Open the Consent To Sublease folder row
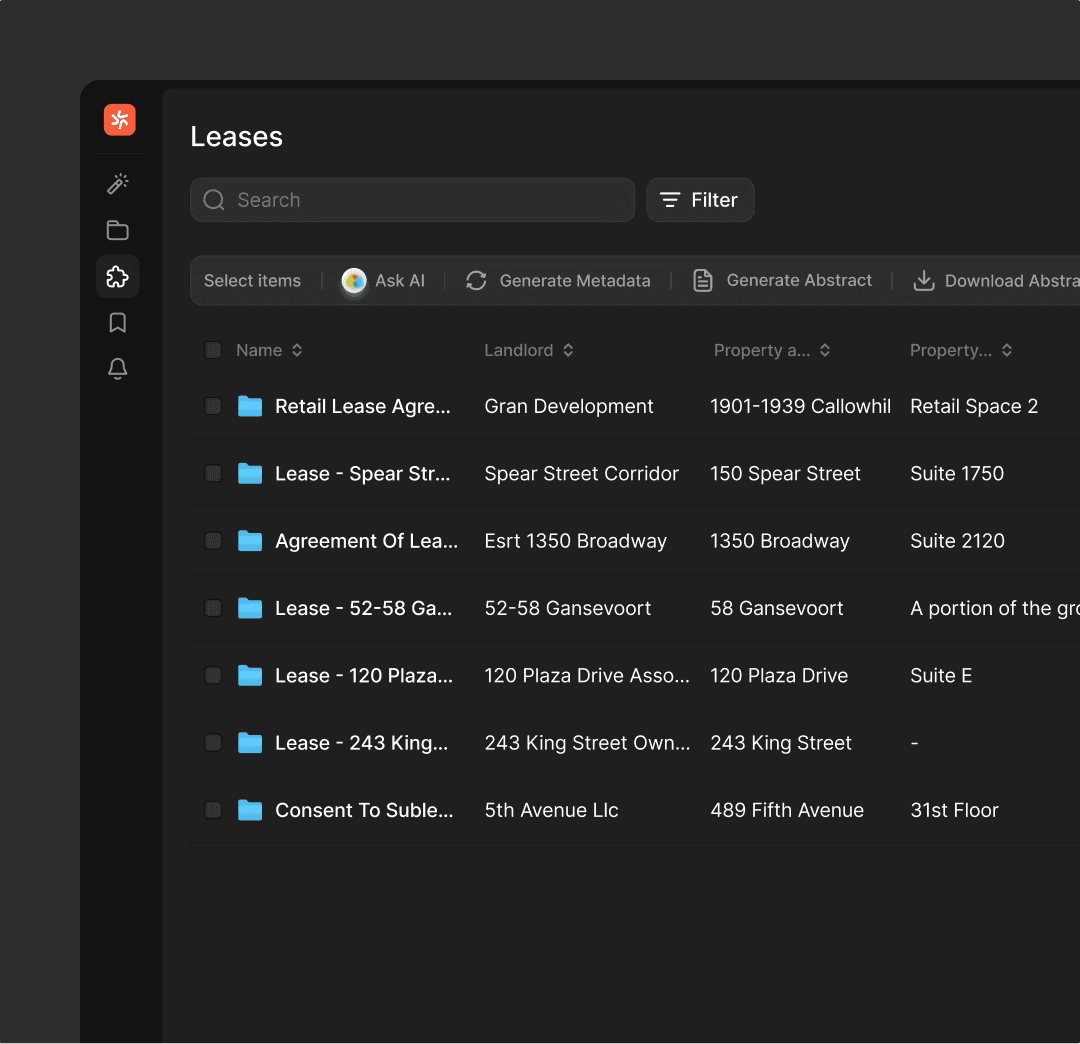Image resolution: width=1080 pixels, height=1044 pixels. coord(363,810)
